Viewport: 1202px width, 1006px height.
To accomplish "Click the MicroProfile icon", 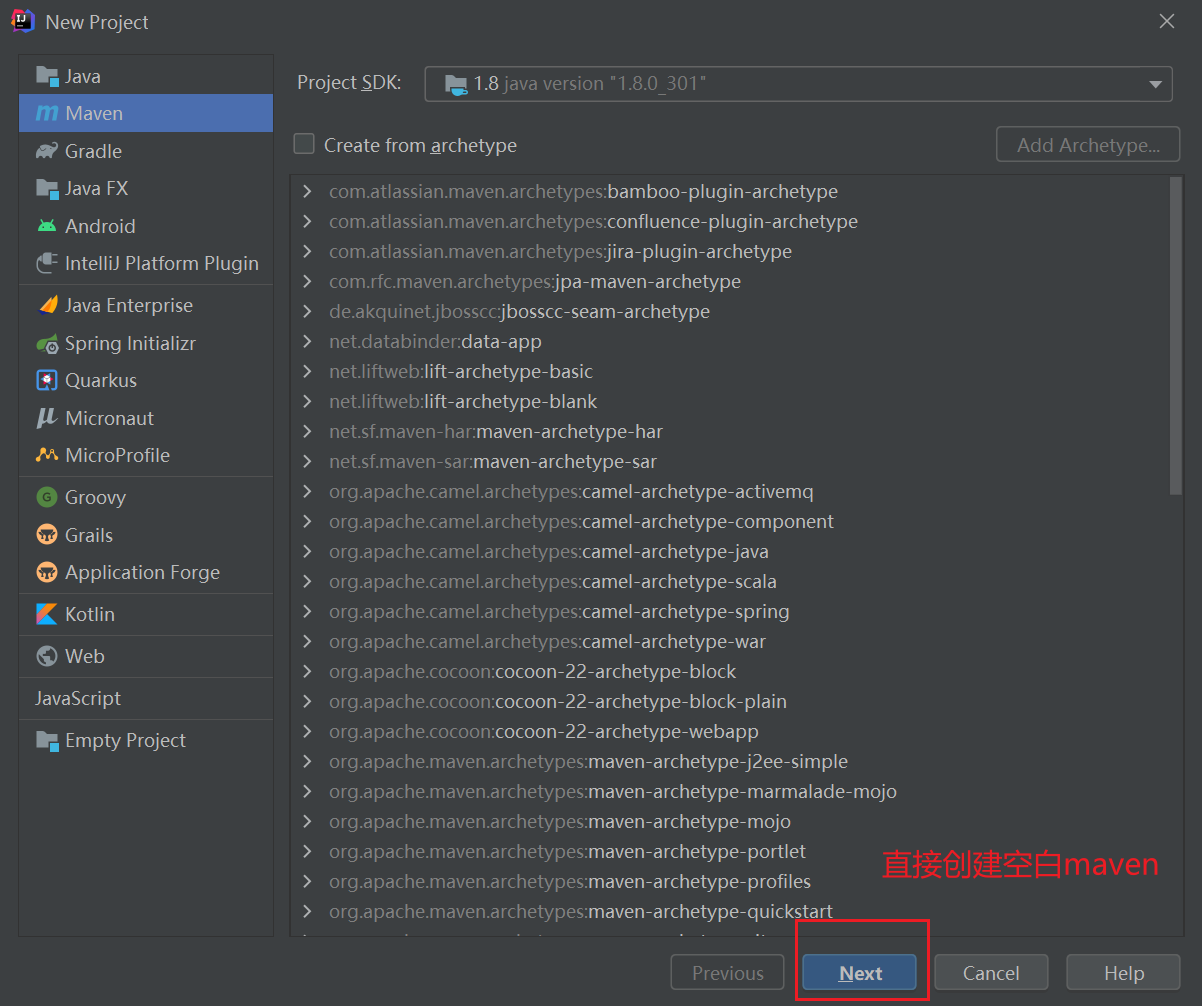I will [x=47, y=455].
